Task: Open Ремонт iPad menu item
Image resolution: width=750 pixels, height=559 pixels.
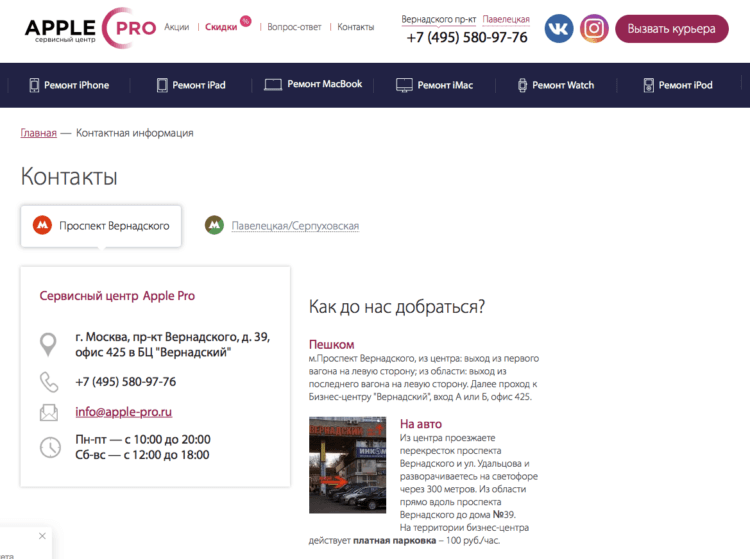Action: tap(191, 85)
